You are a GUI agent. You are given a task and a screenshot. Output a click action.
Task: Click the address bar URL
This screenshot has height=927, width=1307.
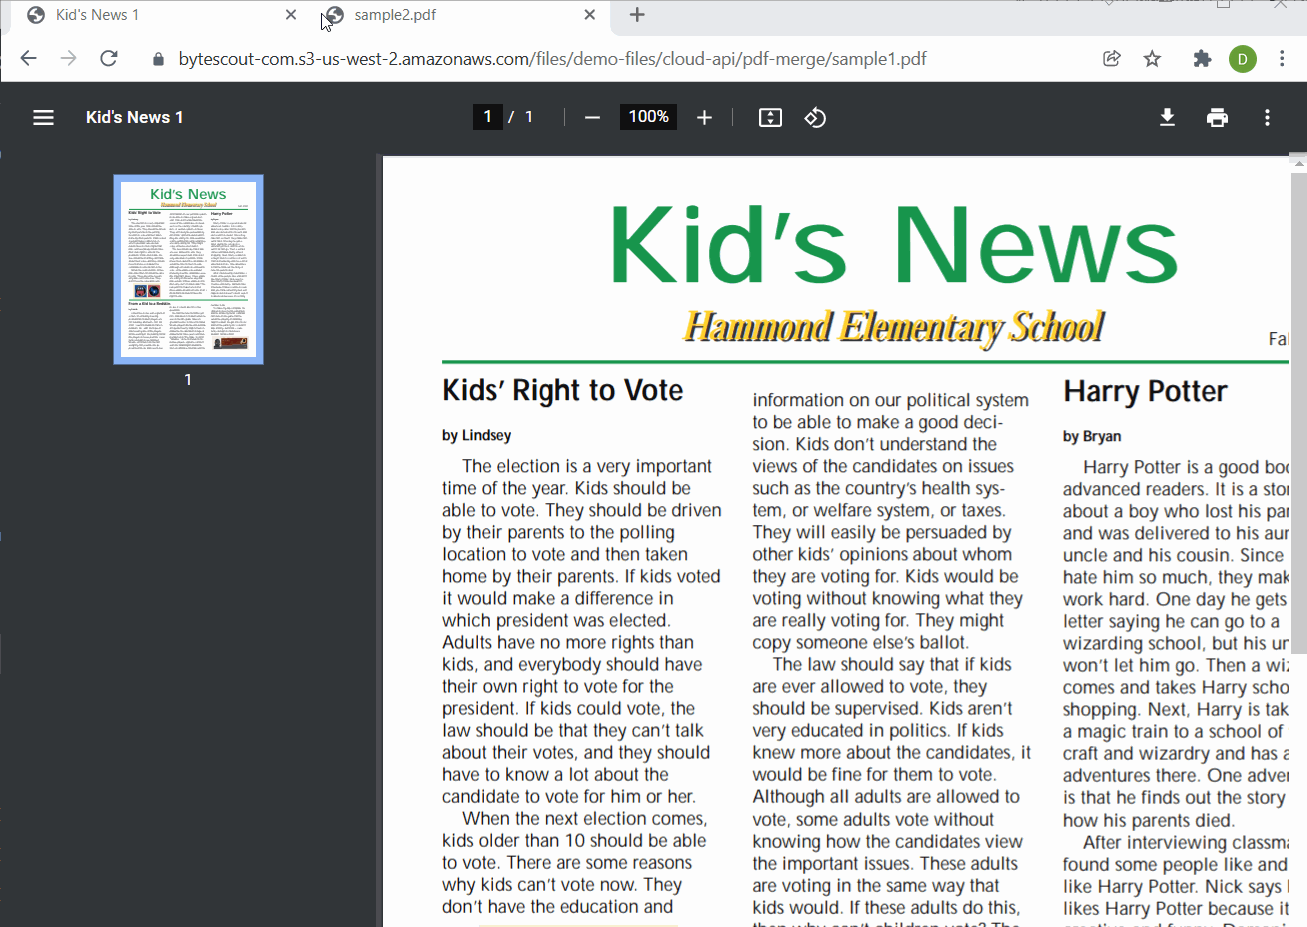(x=552, y=59)
